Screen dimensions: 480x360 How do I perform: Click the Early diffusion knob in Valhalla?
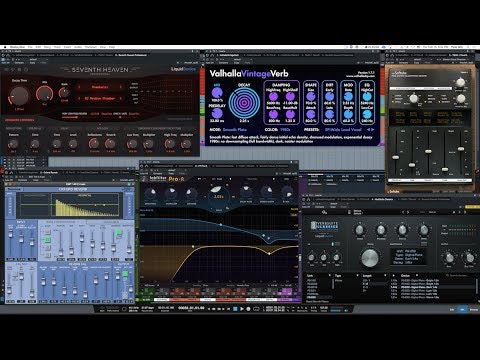(x=329, y=96)
